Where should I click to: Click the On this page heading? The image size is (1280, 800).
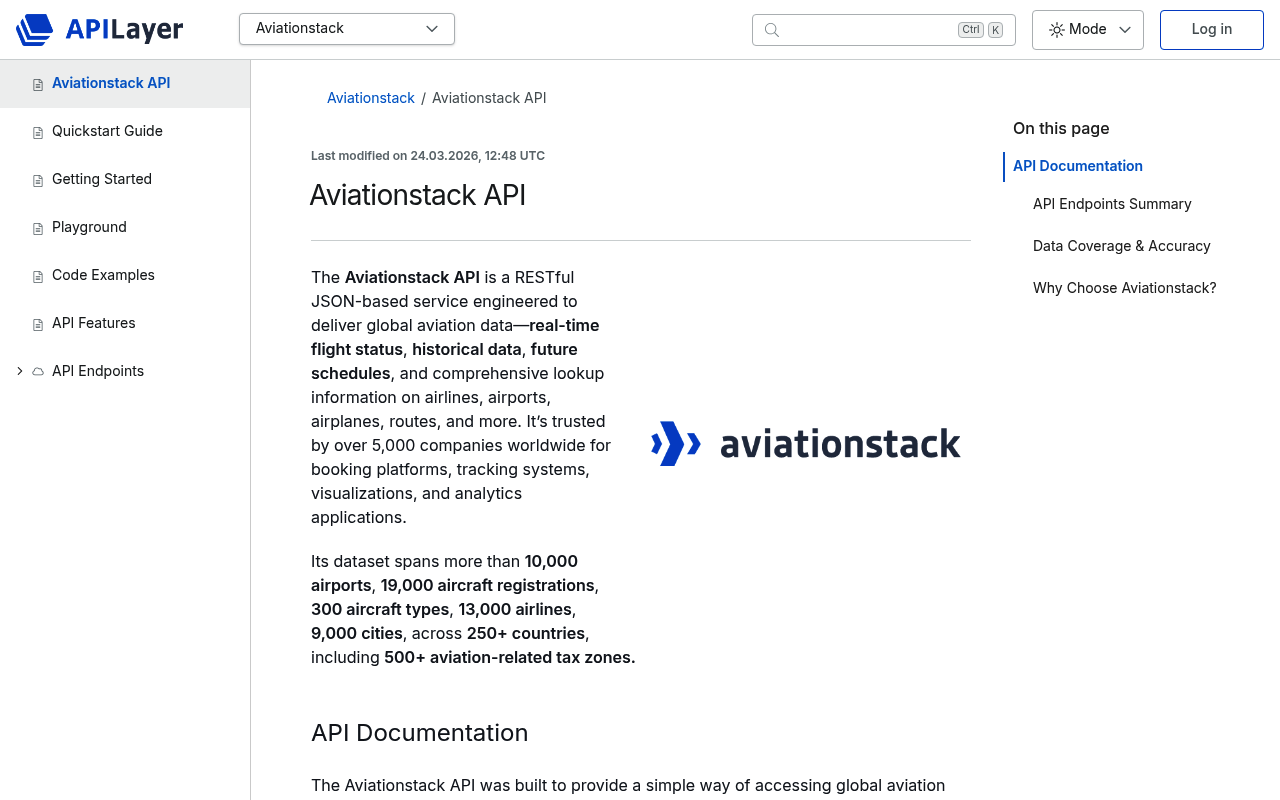(x=1061, y=128)
